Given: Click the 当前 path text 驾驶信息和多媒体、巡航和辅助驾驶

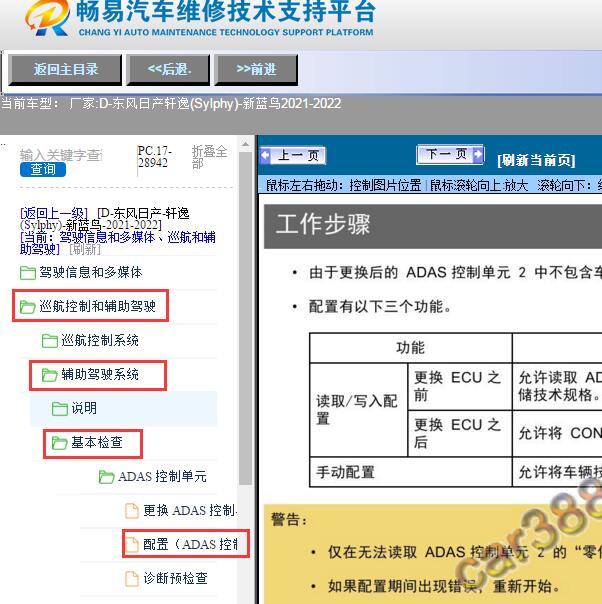Looking at the screenshot, I should point(117,243).
